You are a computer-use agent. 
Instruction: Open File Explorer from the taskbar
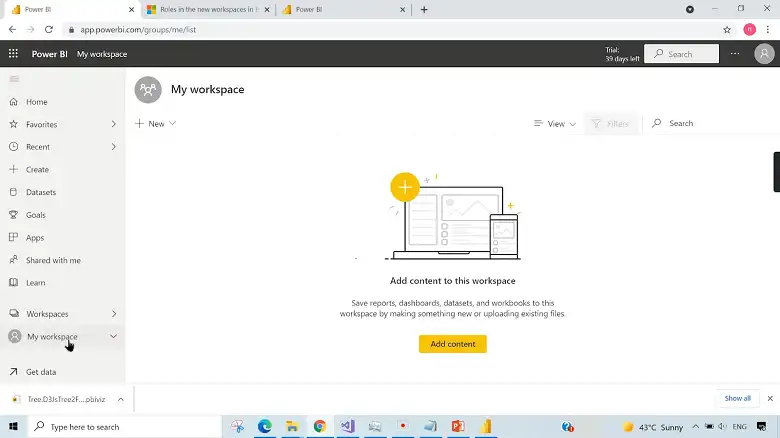[x=292, y=427]
